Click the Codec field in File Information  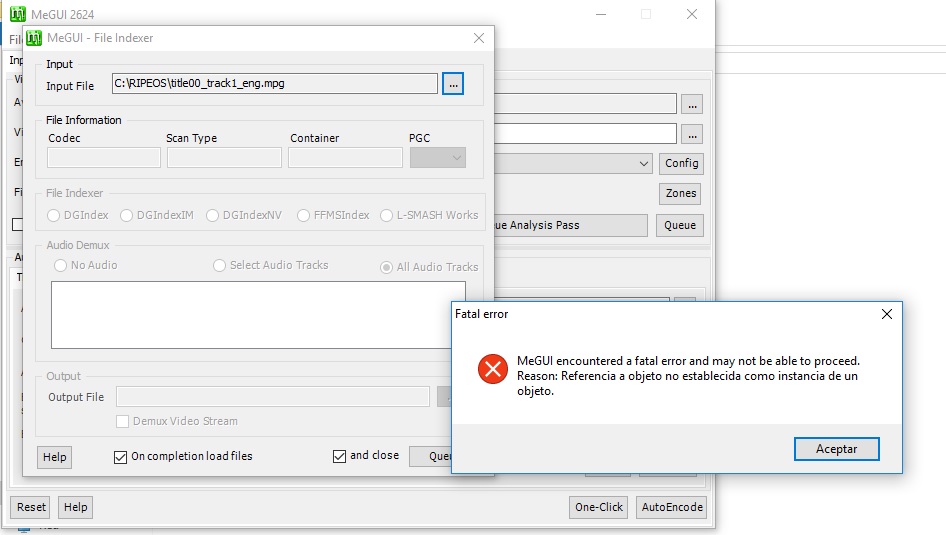[104, 157]
